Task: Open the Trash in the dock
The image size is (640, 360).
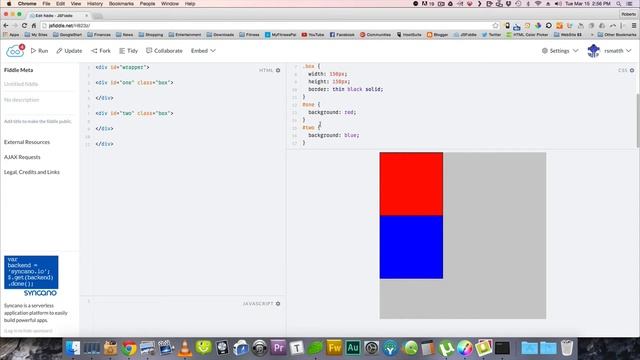Action: (567, 348)
